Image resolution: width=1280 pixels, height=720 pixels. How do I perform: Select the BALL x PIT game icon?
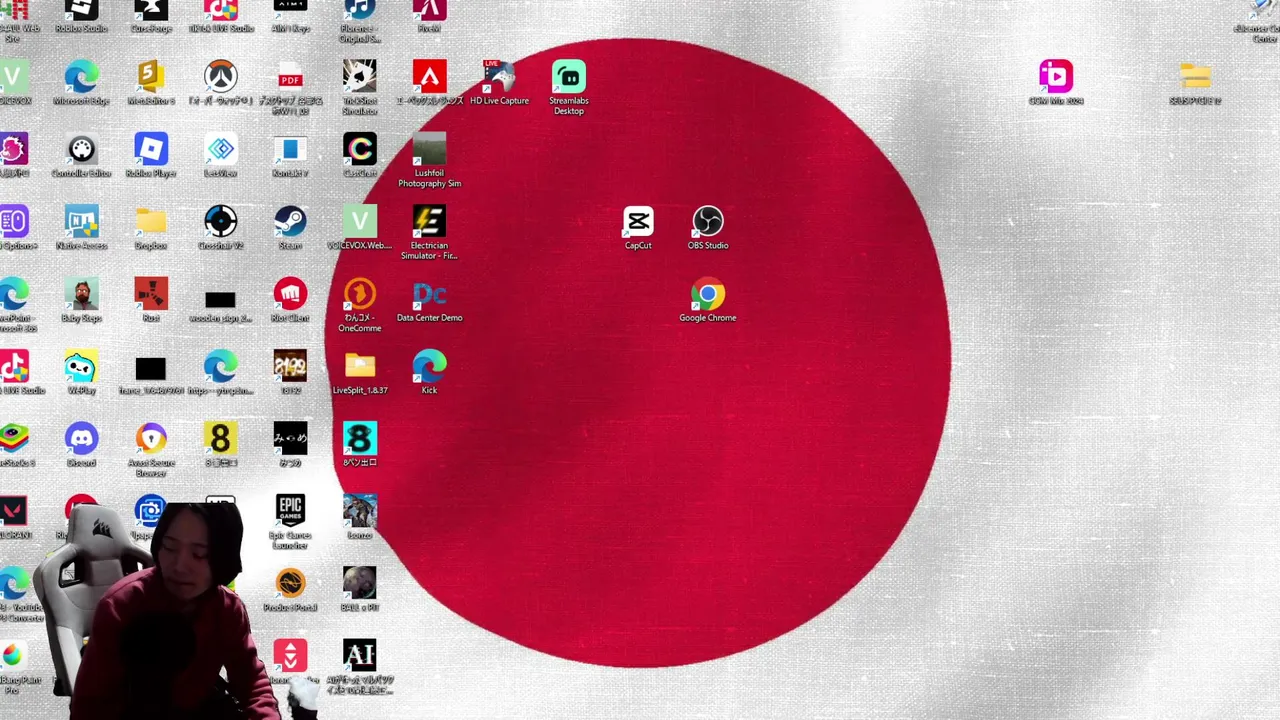(x=360, y=584)
